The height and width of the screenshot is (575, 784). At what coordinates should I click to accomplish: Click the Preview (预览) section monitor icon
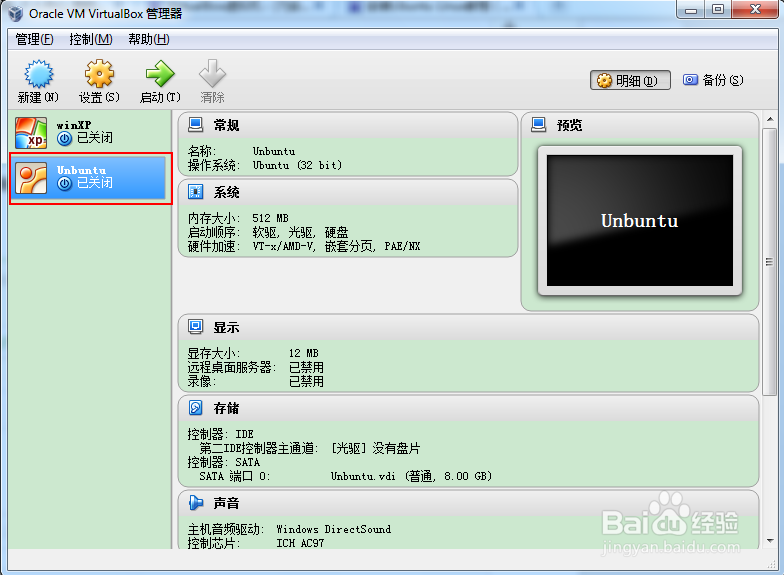point(538,124)
